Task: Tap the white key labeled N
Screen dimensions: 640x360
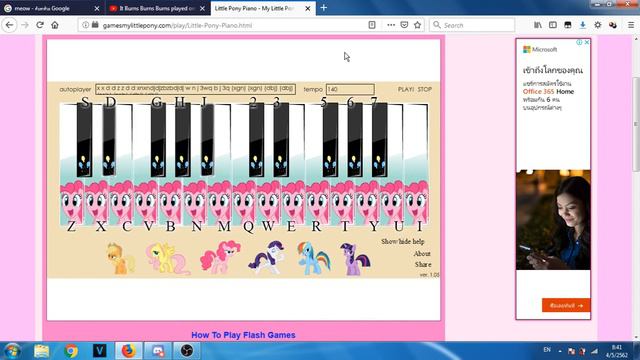Action: (195, 202)
